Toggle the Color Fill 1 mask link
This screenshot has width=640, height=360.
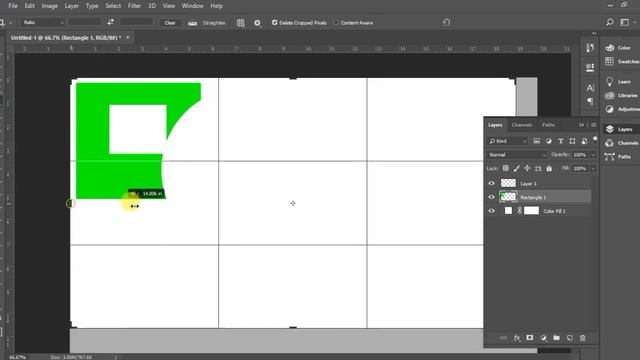tap(520, 211)
